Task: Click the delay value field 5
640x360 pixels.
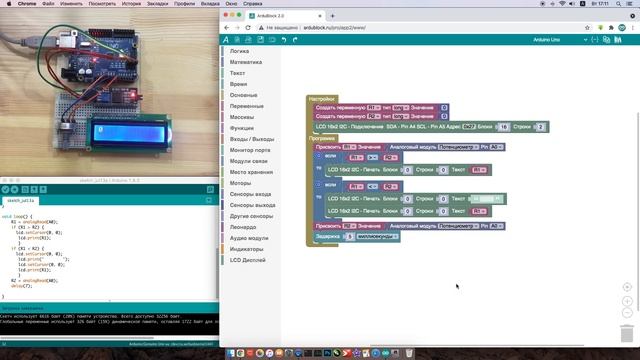Action: [350, 237]
